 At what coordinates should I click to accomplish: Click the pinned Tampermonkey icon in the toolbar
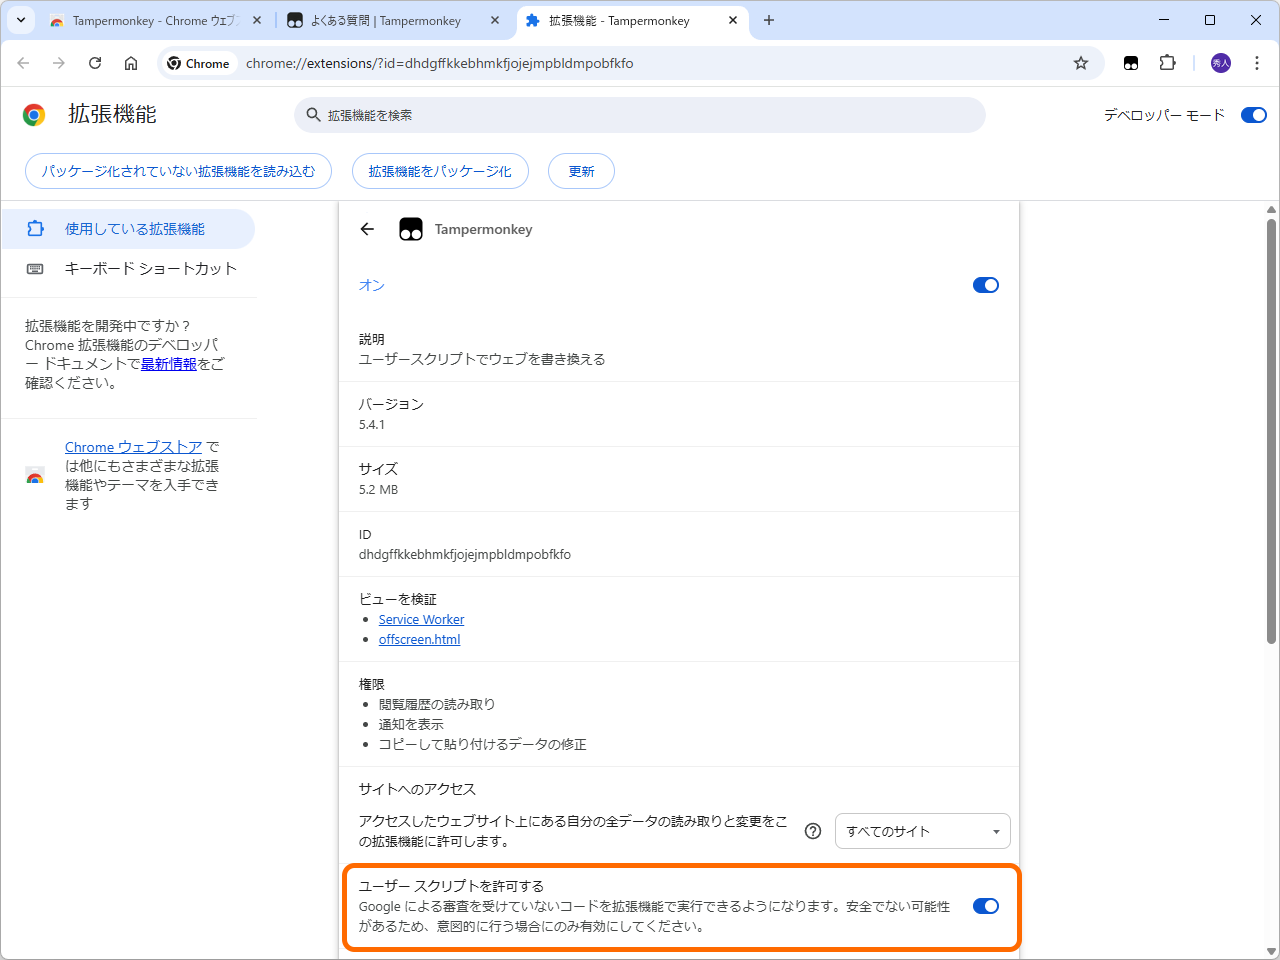1131,62
